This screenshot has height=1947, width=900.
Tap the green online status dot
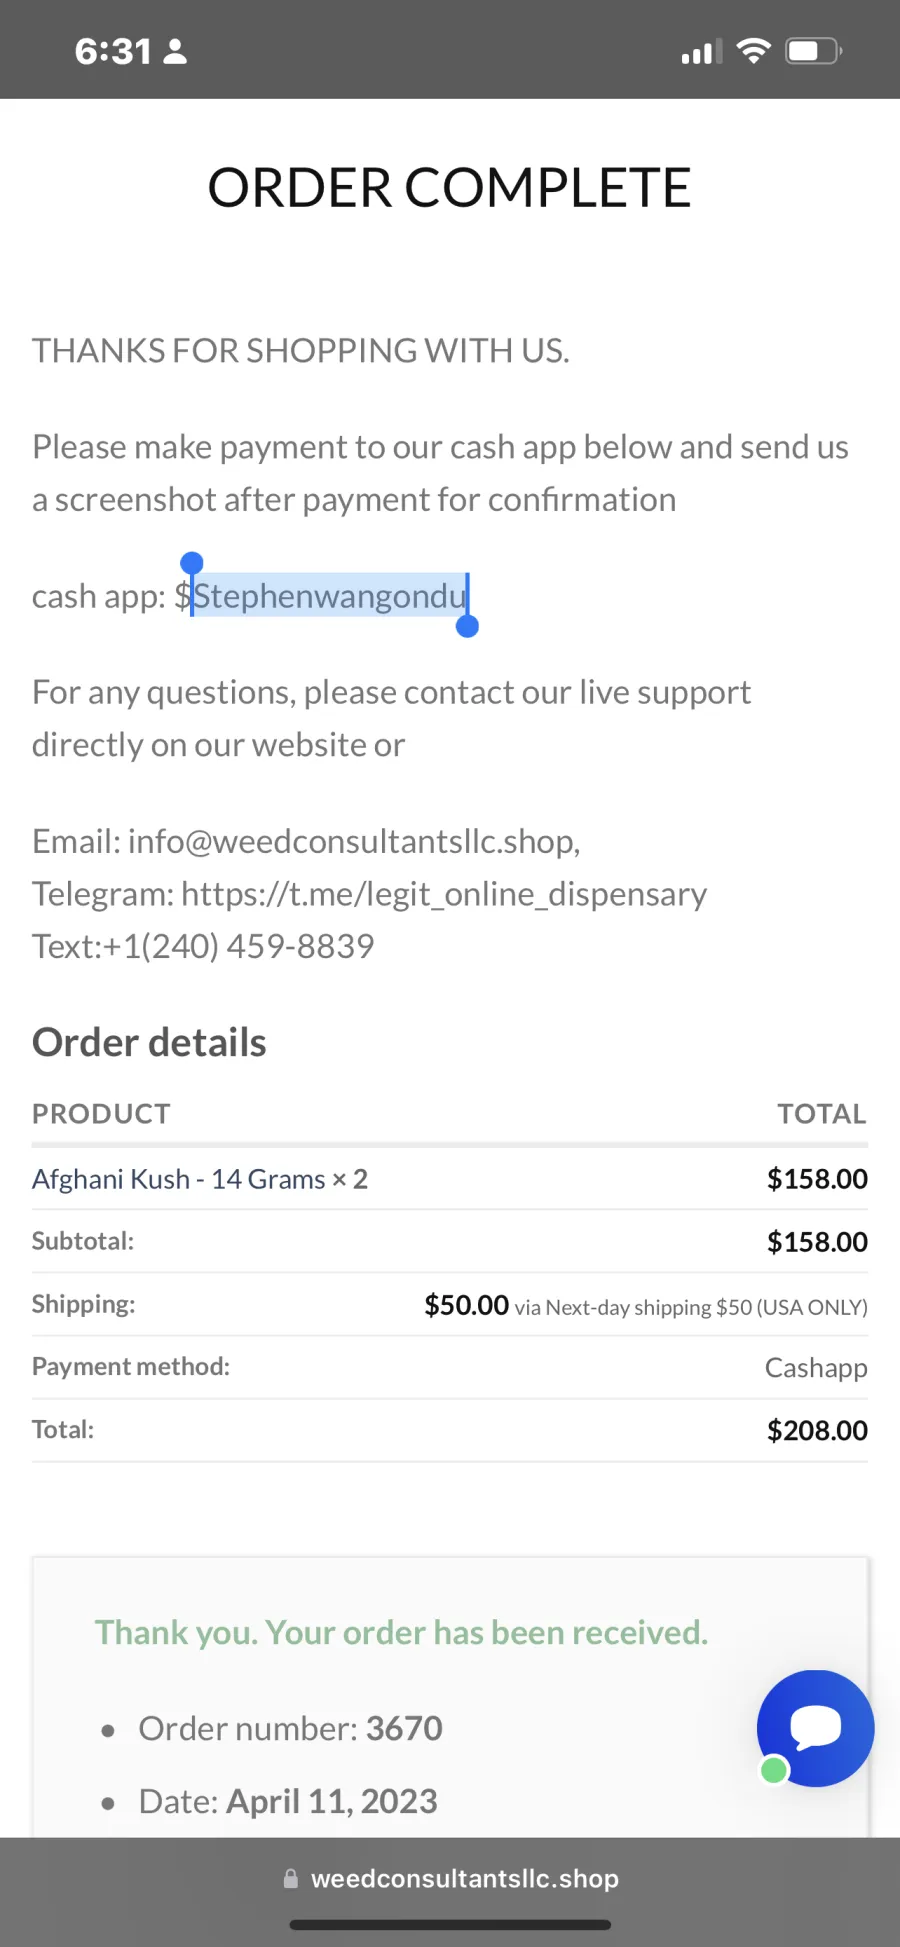click(x=774, y=1770)
